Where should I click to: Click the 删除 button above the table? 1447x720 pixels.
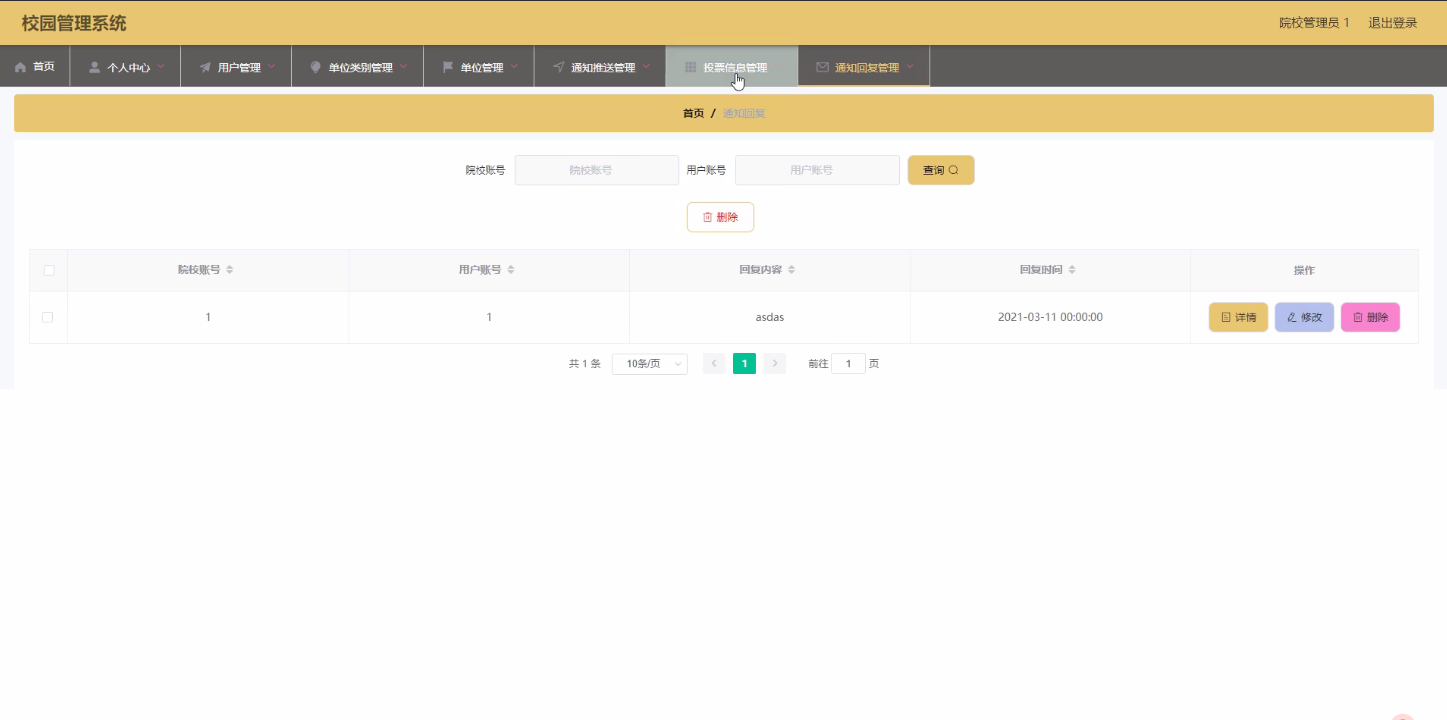coord(720,217)
